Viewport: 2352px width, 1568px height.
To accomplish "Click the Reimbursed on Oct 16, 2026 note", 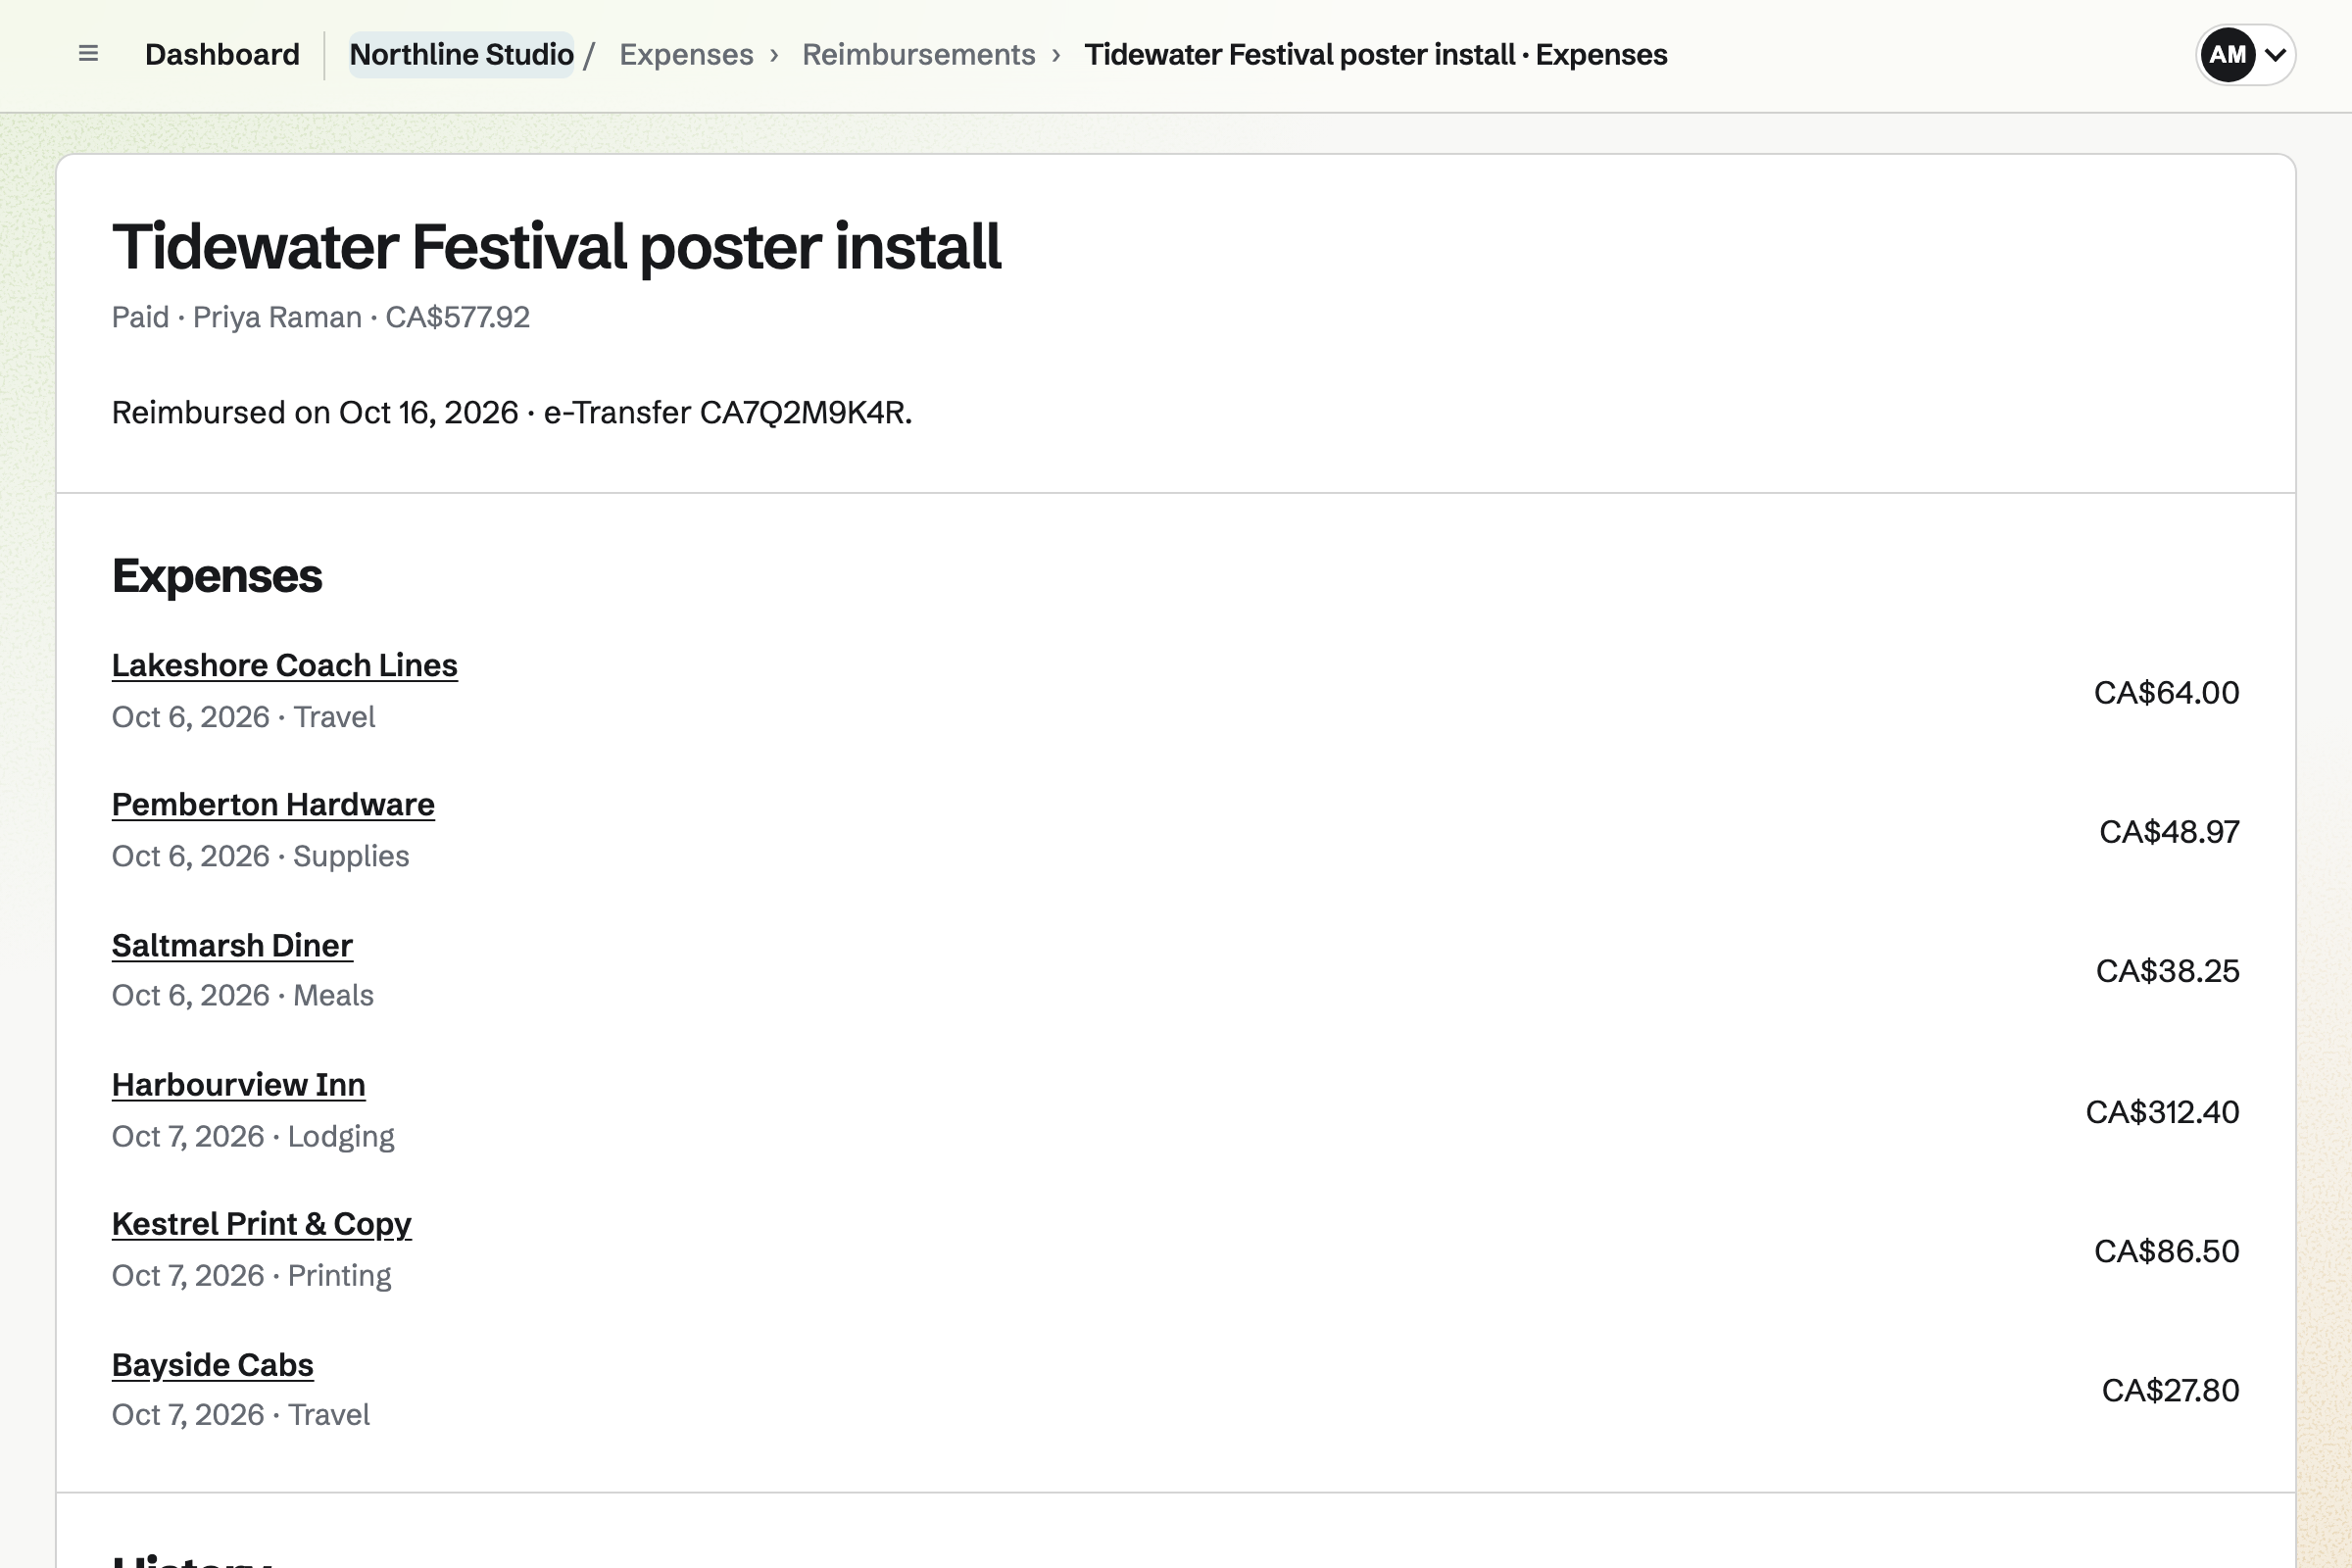I will point(512,412).
